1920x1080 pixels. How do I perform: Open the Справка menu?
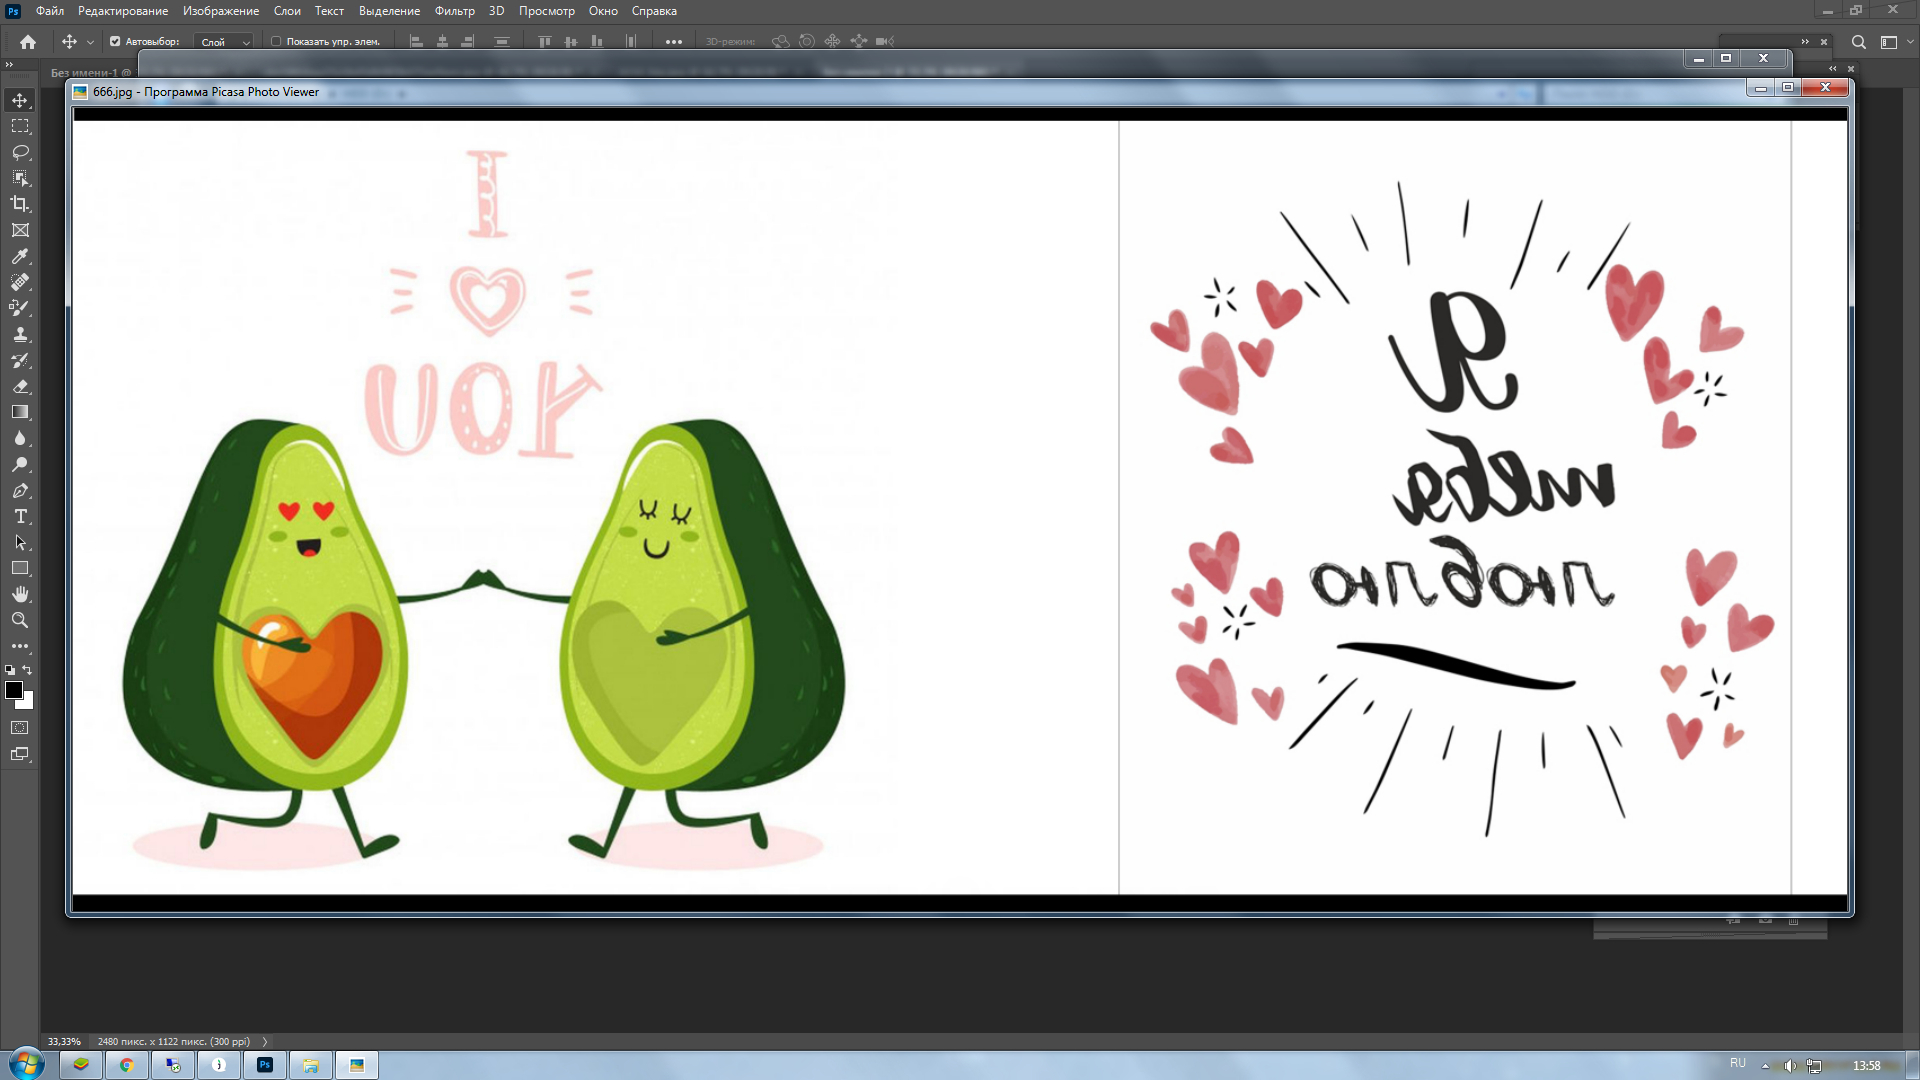point(654,11)
